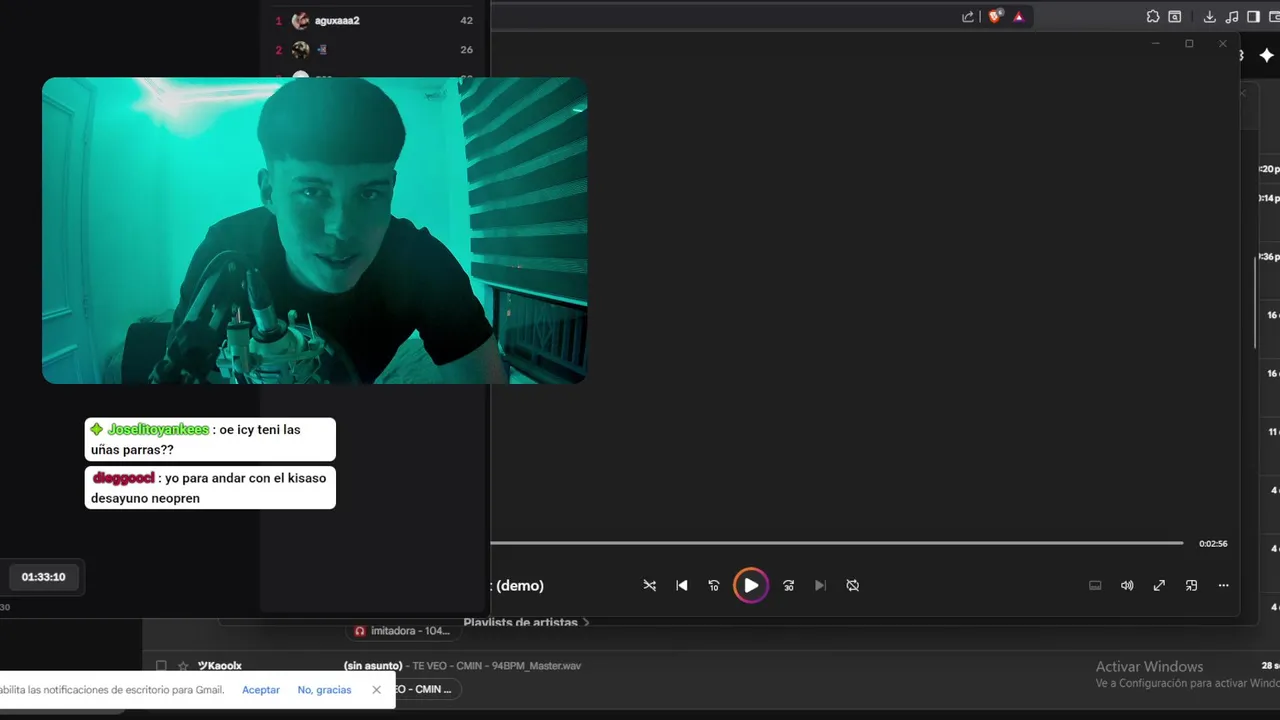Open the Brave Shields lion icon

[x=995, y=16]
